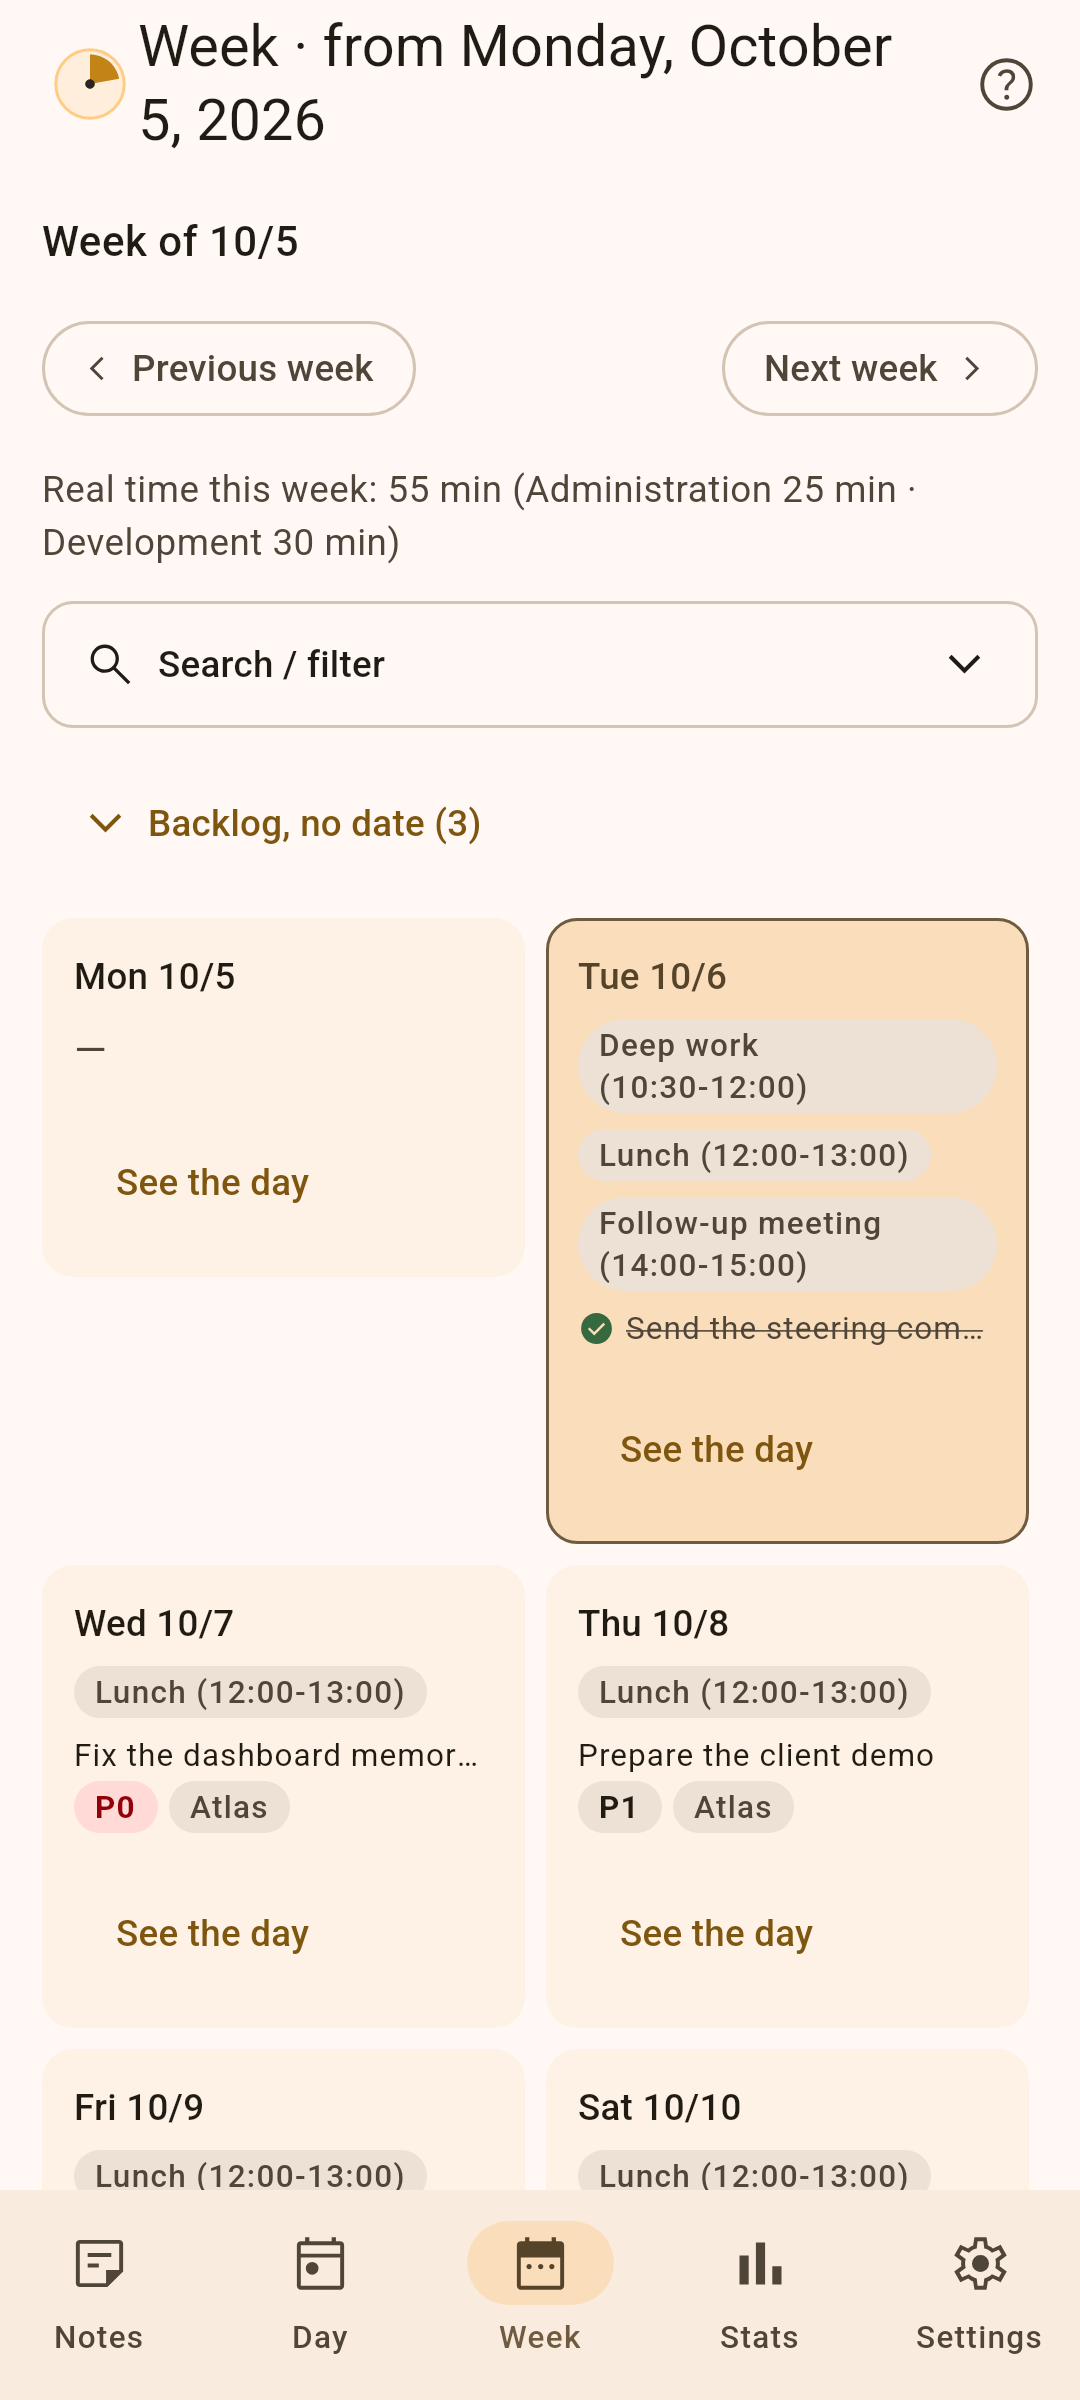Image resolution: width=1080 pixels, height=2400 pixels.
Task: Open the Notes tab icon
Action: tap(99, 2264)
